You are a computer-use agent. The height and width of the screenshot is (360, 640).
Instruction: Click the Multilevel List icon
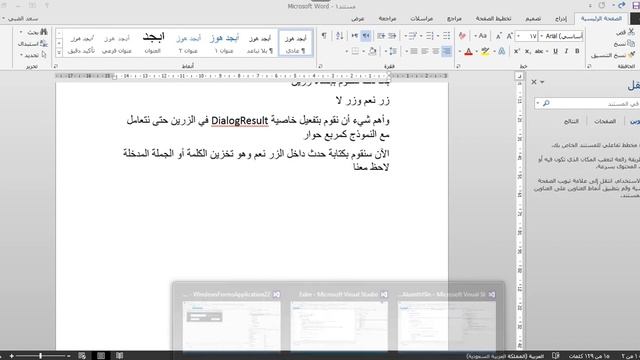click(412, 36)
